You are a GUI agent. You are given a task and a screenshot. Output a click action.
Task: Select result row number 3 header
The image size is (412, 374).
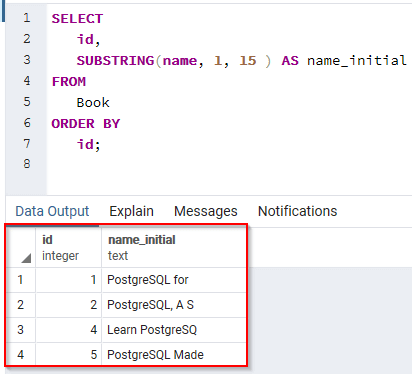coord(21,330)
